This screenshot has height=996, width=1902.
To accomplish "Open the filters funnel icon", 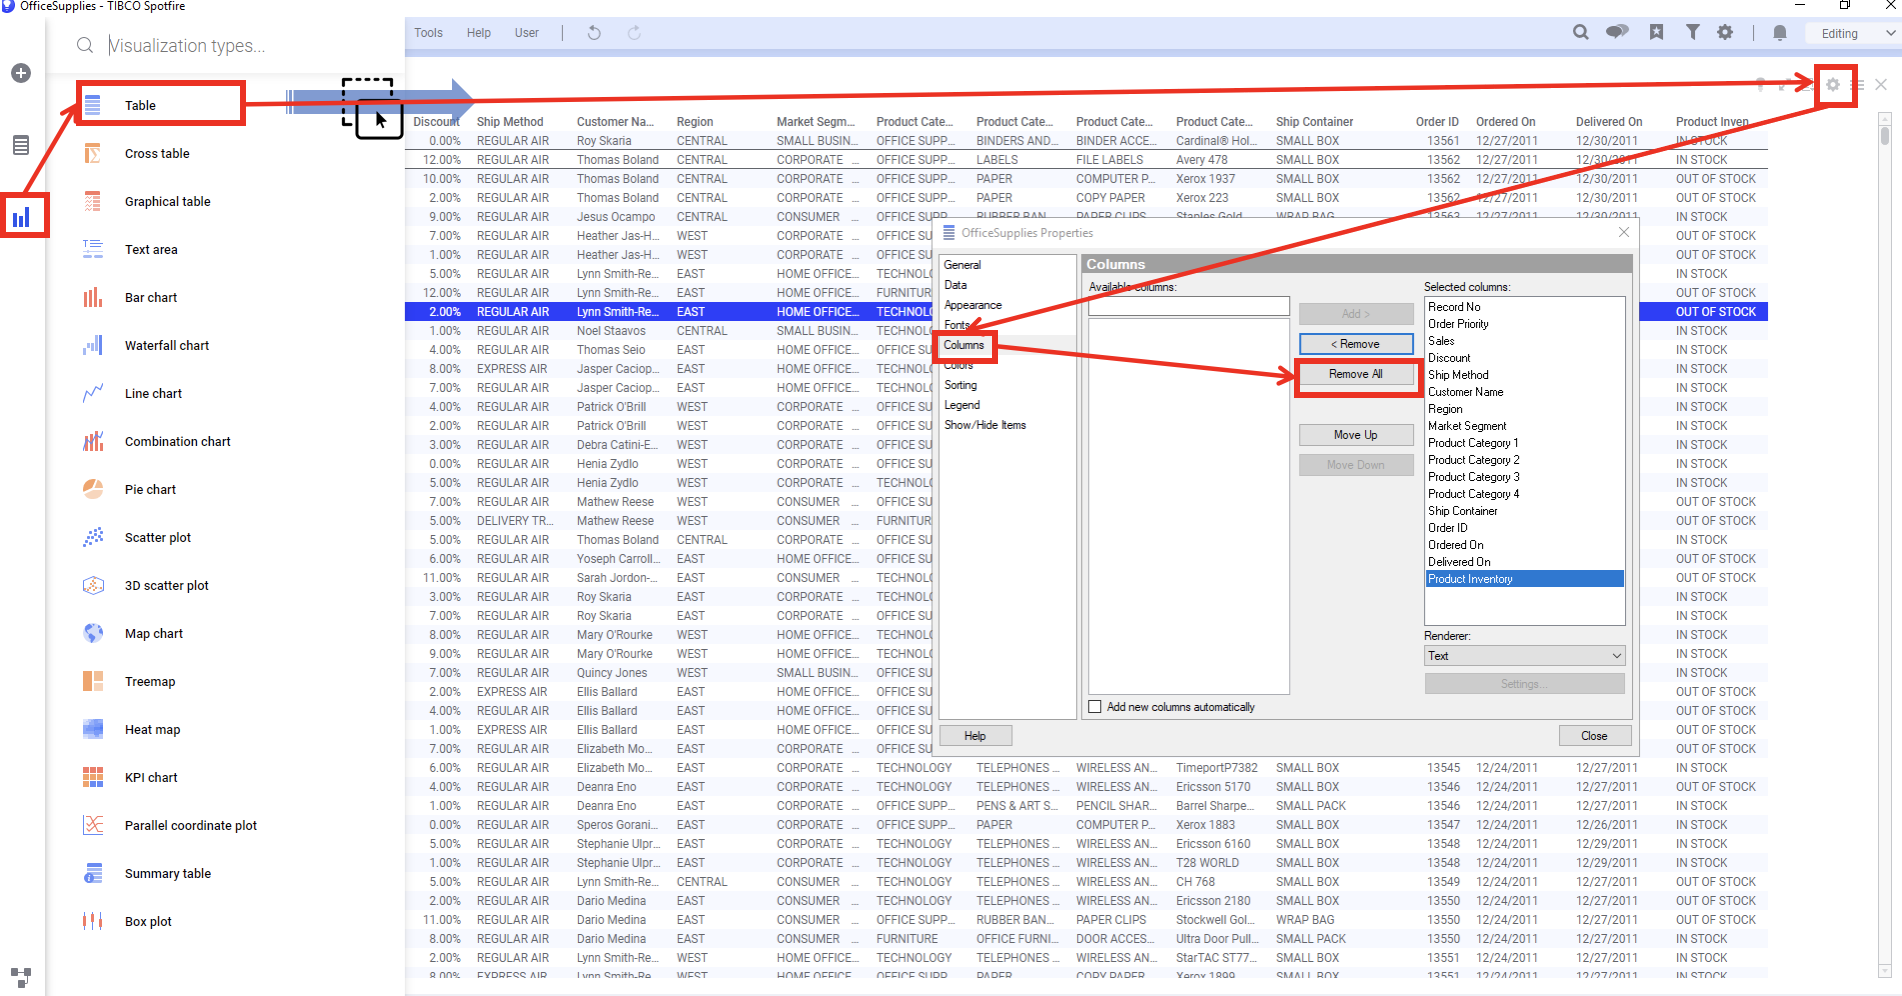I will (x=1692, y=32).
